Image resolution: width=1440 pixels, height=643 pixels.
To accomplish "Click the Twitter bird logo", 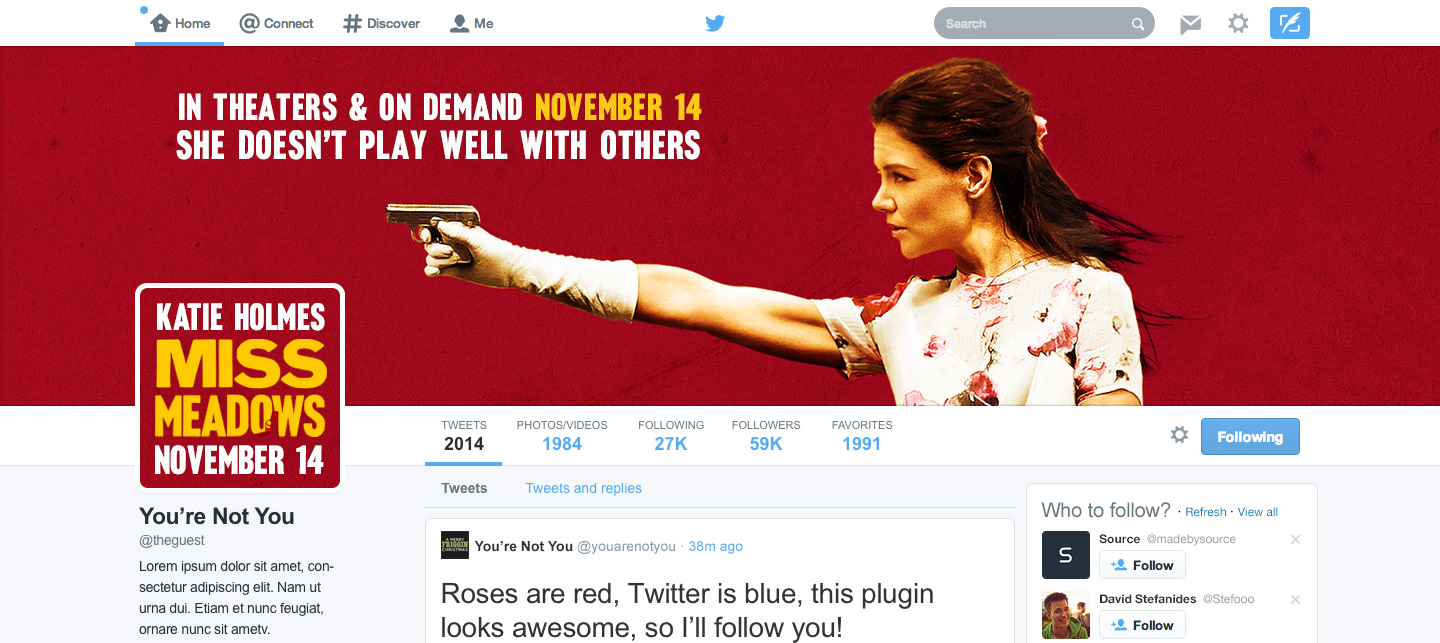I will pos(714,23).
